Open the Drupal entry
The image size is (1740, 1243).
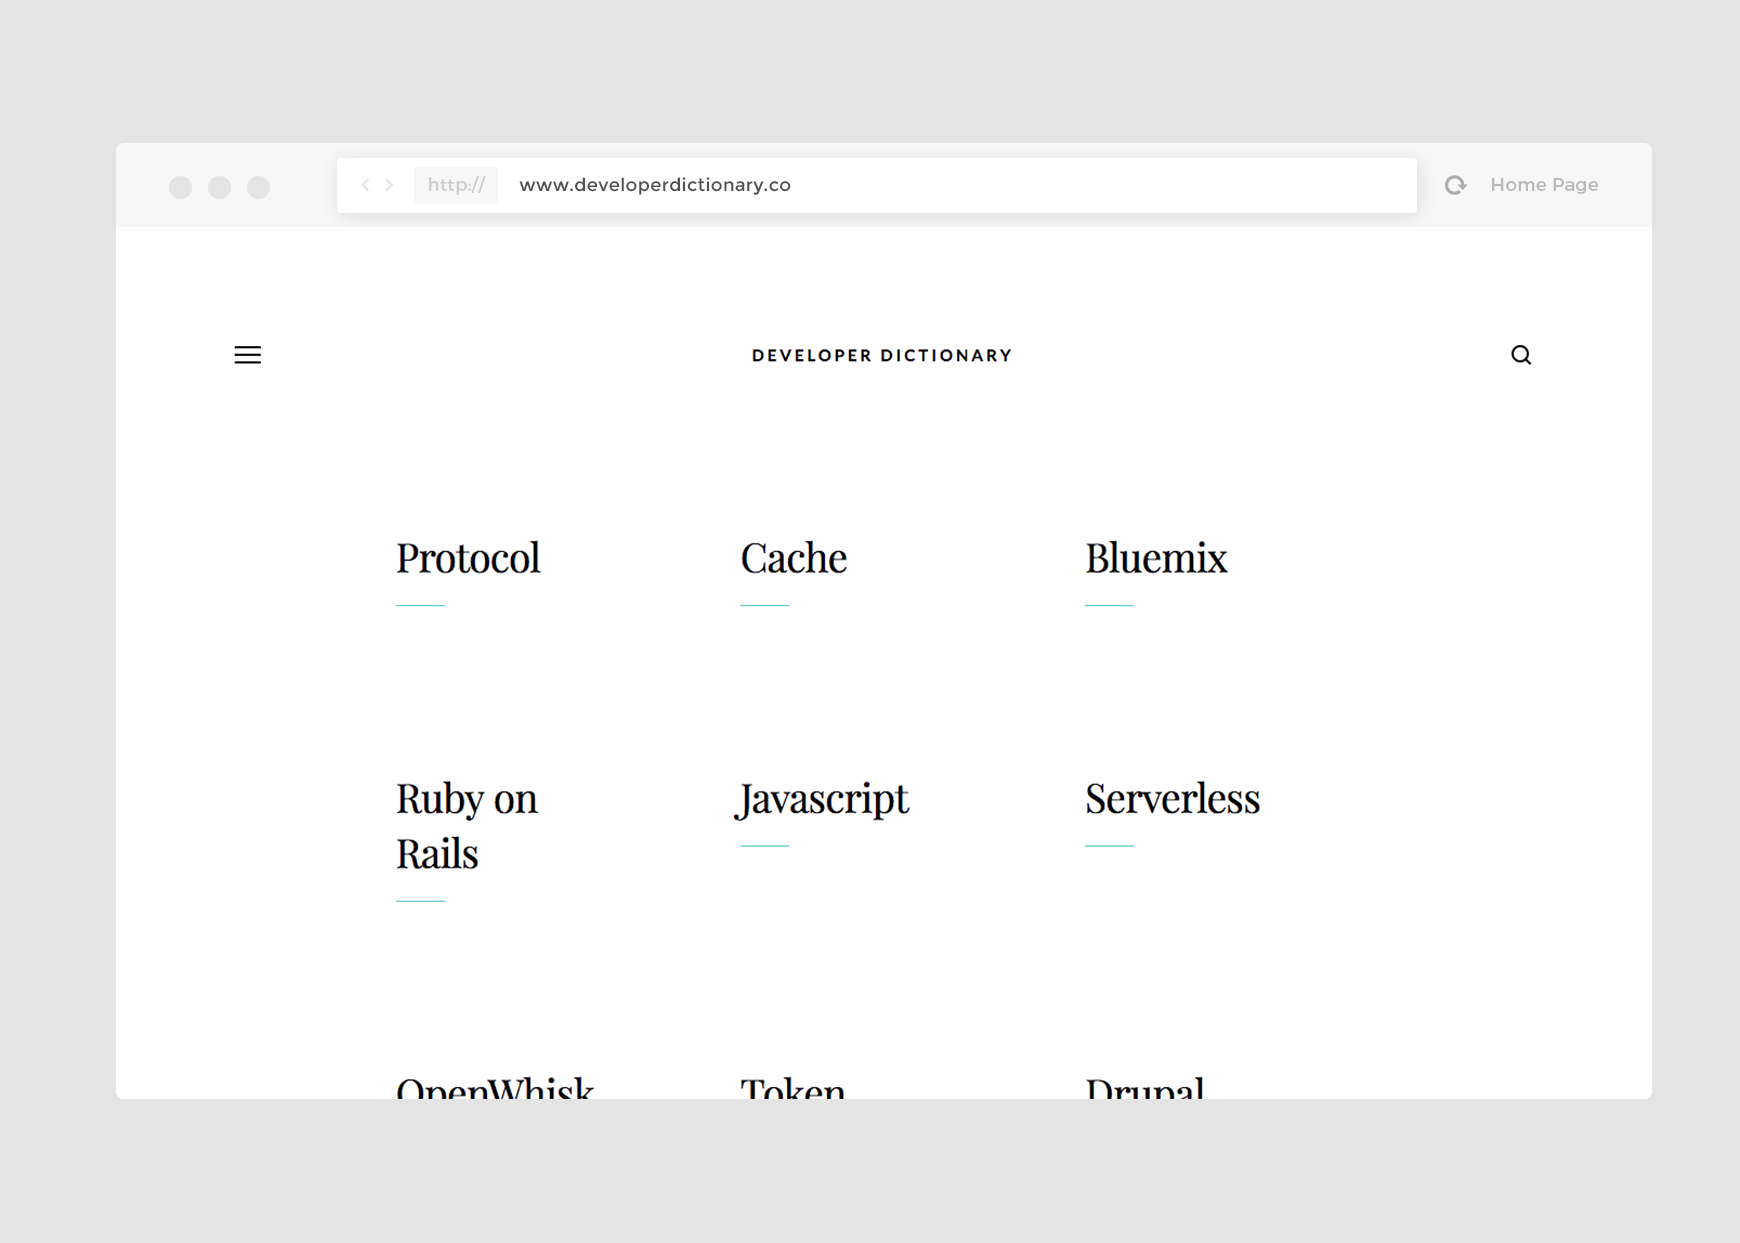(x=1145, y=1087)
